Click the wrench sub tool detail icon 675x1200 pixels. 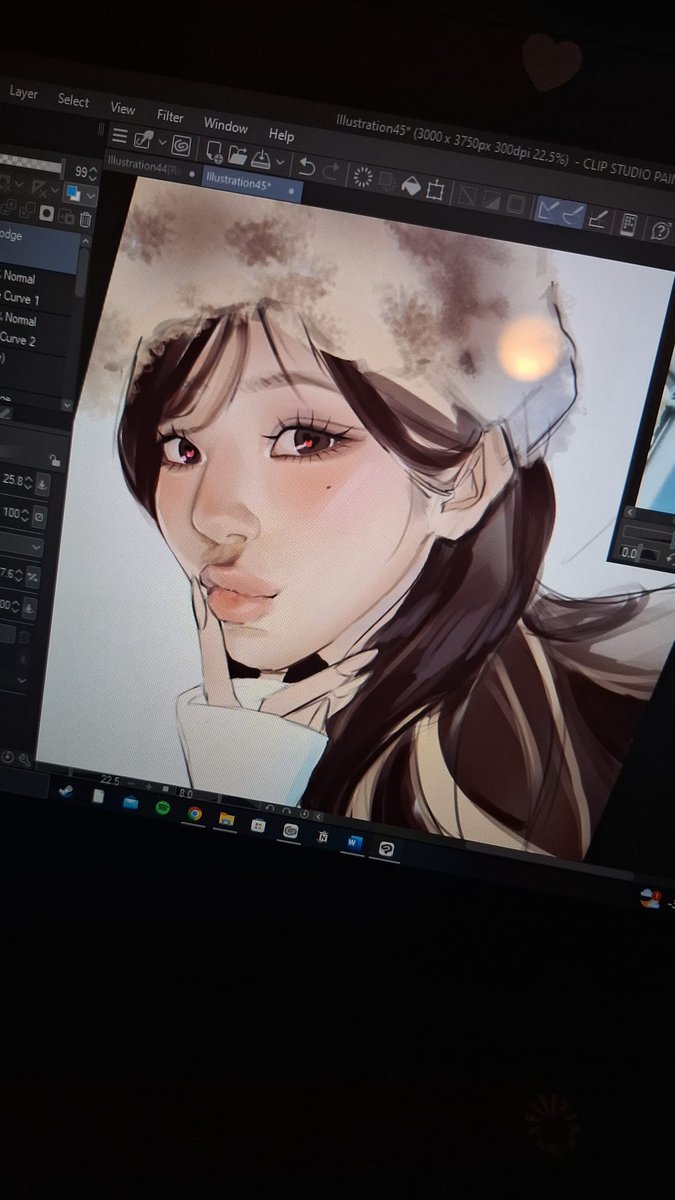point(25,759)
